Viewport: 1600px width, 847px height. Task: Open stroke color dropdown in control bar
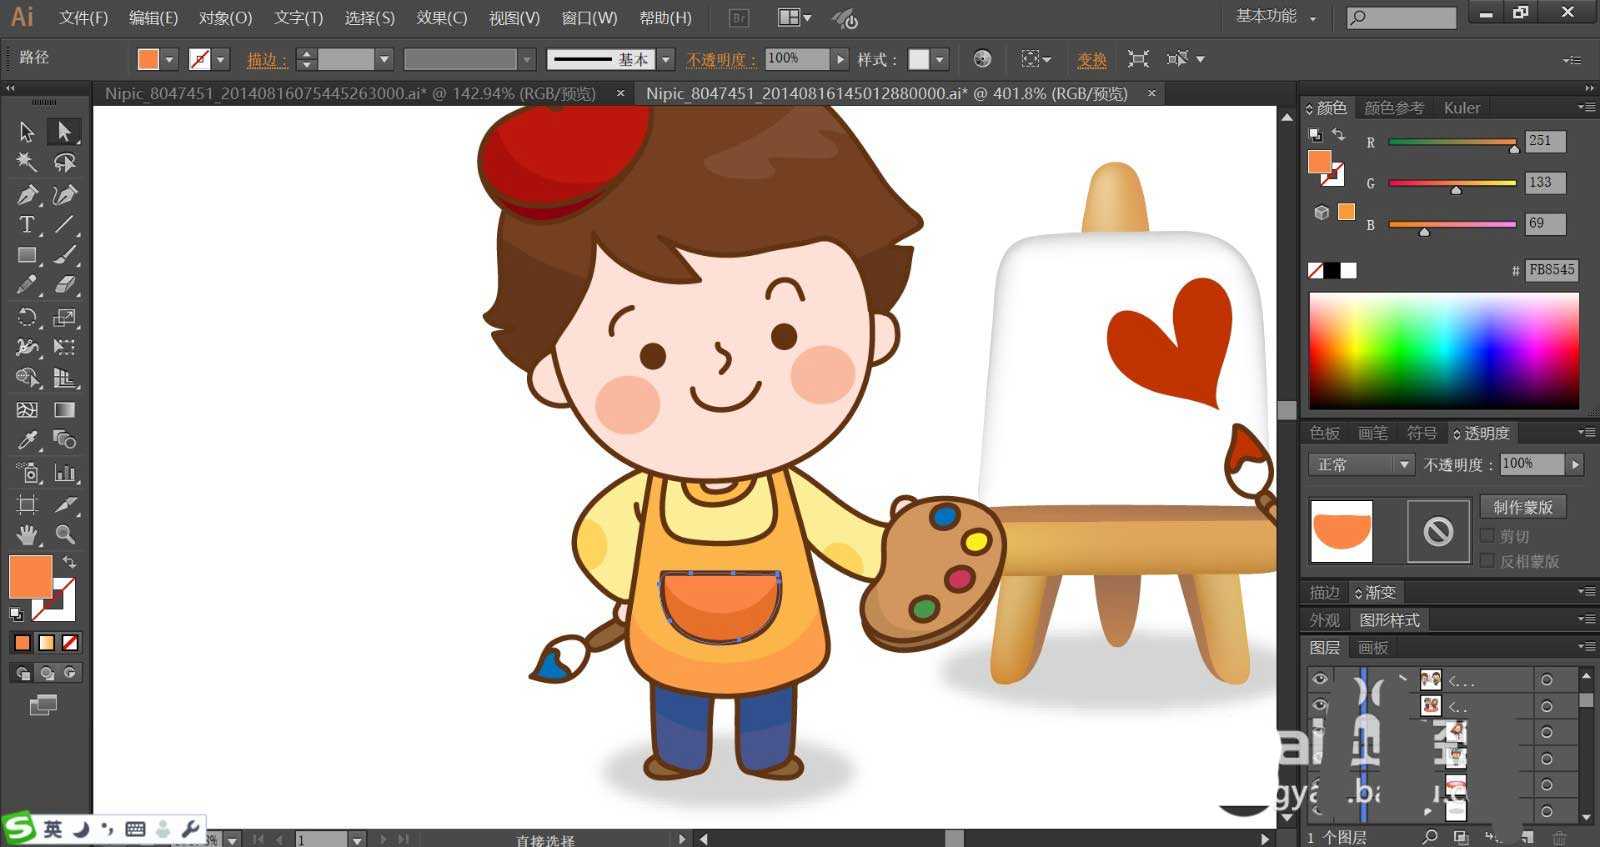point(221,60)
